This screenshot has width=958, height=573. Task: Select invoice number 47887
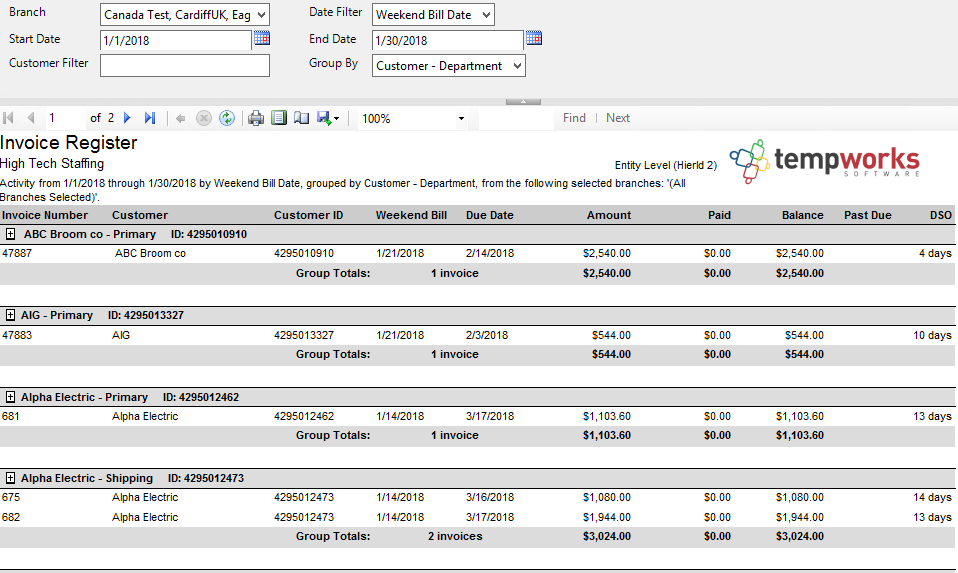pyautogui.click(x=17, y=253)
